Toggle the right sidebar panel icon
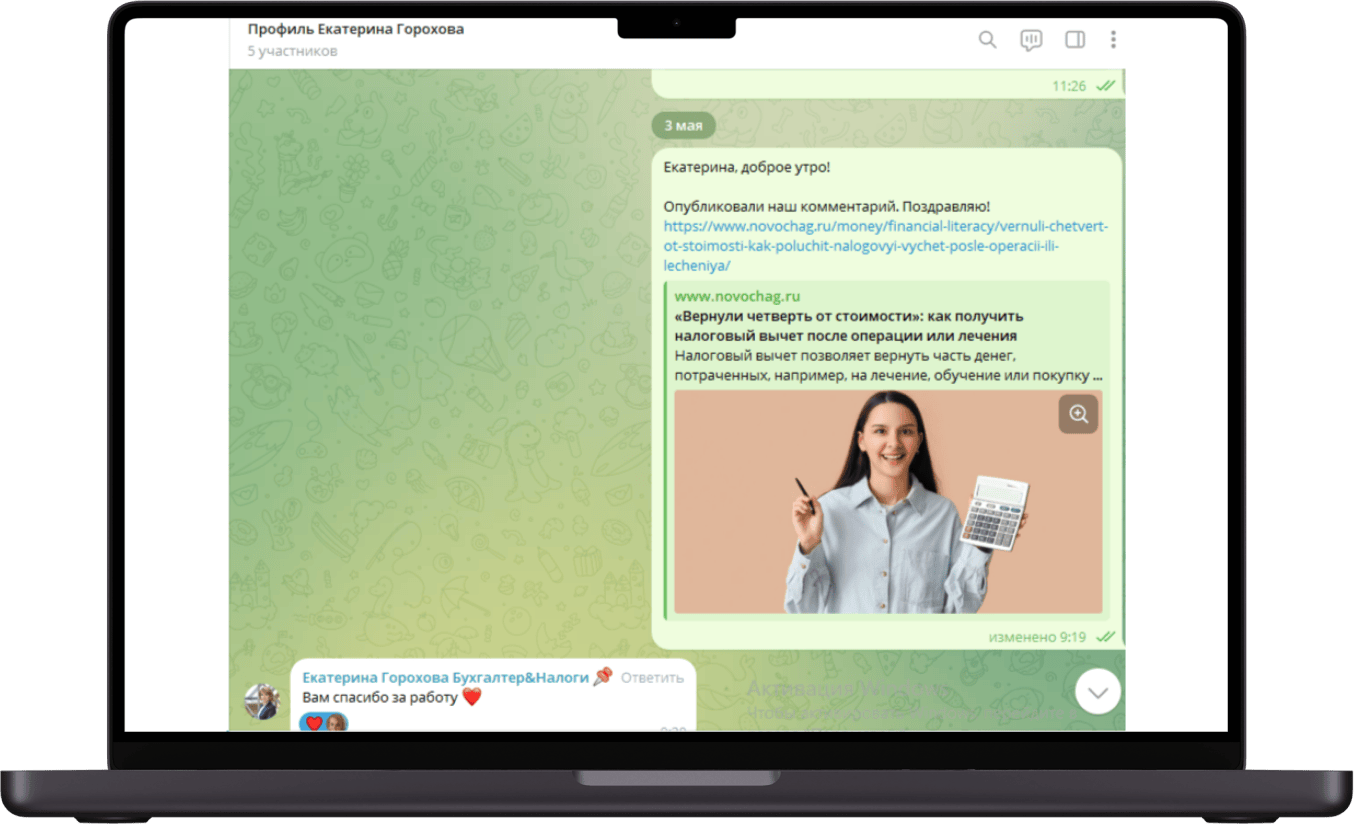 coord(1075,40)
